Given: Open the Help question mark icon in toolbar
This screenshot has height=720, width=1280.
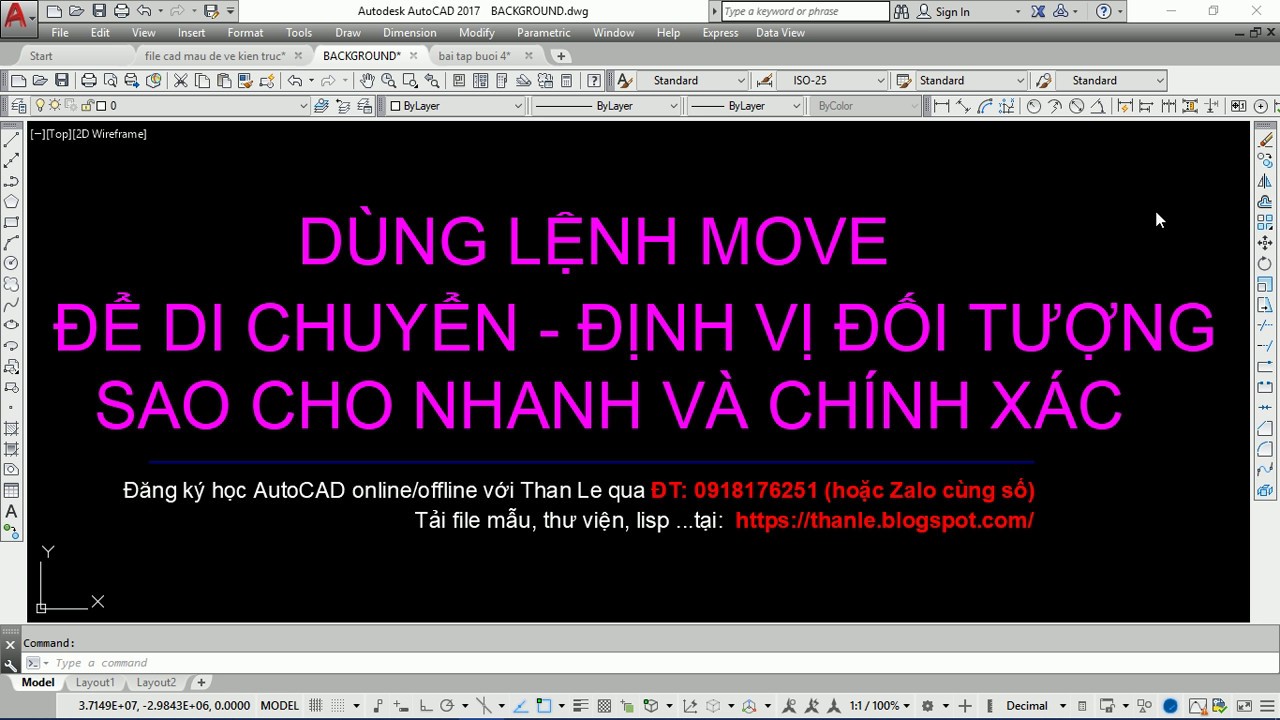Looking at the screenshot, I should tap(594, 80).
